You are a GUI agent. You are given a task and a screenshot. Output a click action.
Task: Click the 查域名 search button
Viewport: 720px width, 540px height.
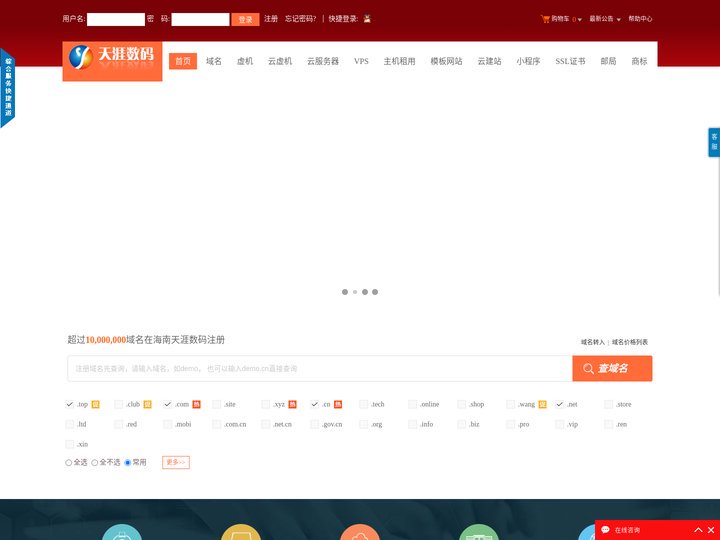click(x=612, y=368)
